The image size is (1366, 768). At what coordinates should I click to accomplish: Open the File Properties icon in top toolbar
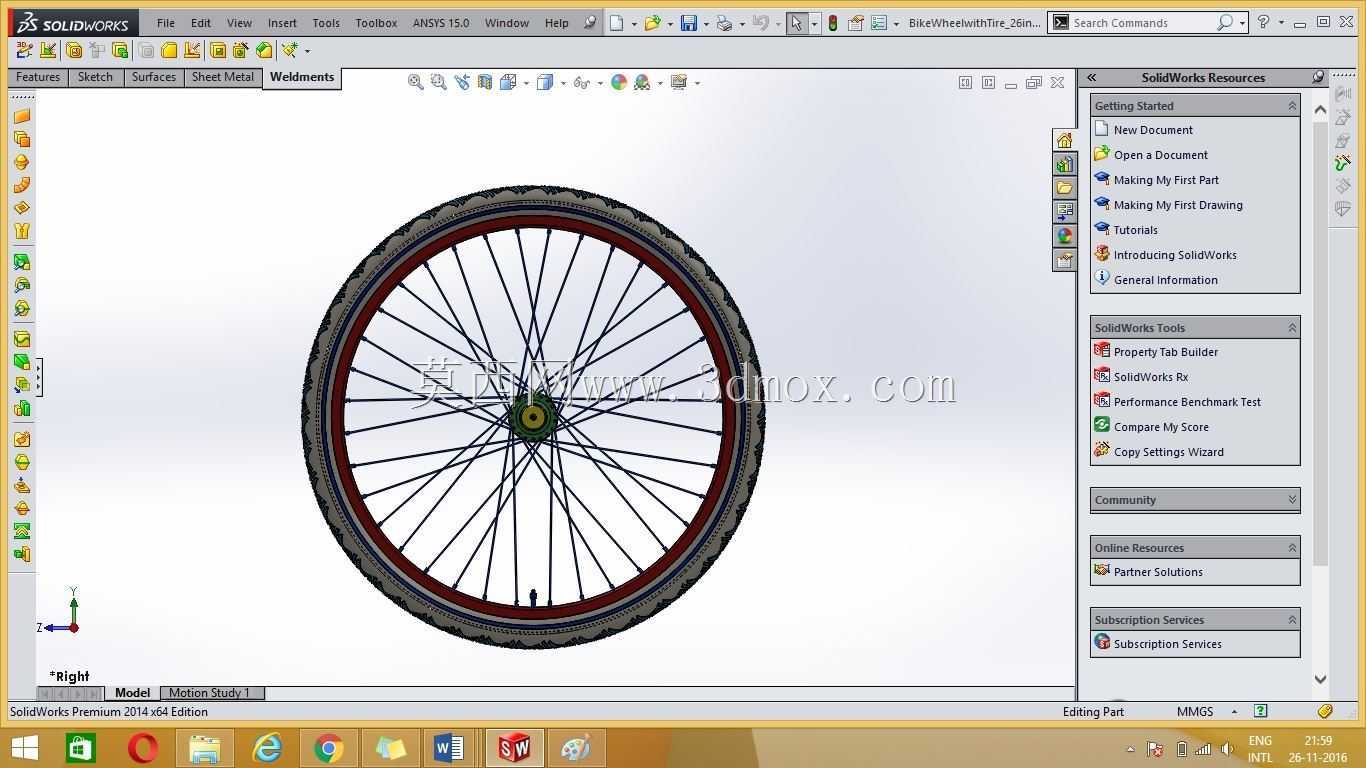[x=855, y=22]
